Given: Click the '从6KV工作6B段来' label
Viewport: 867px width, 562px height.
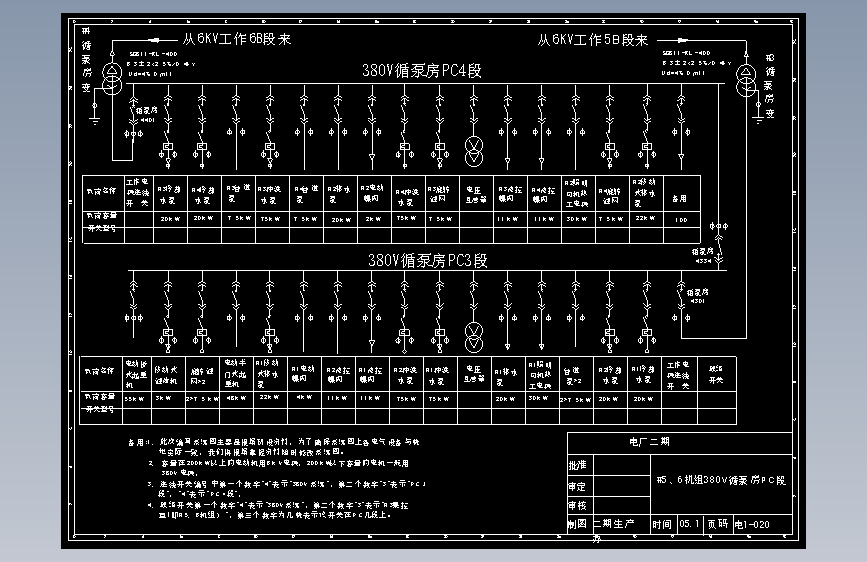Looking at the screenshot, I should point(237,39).
